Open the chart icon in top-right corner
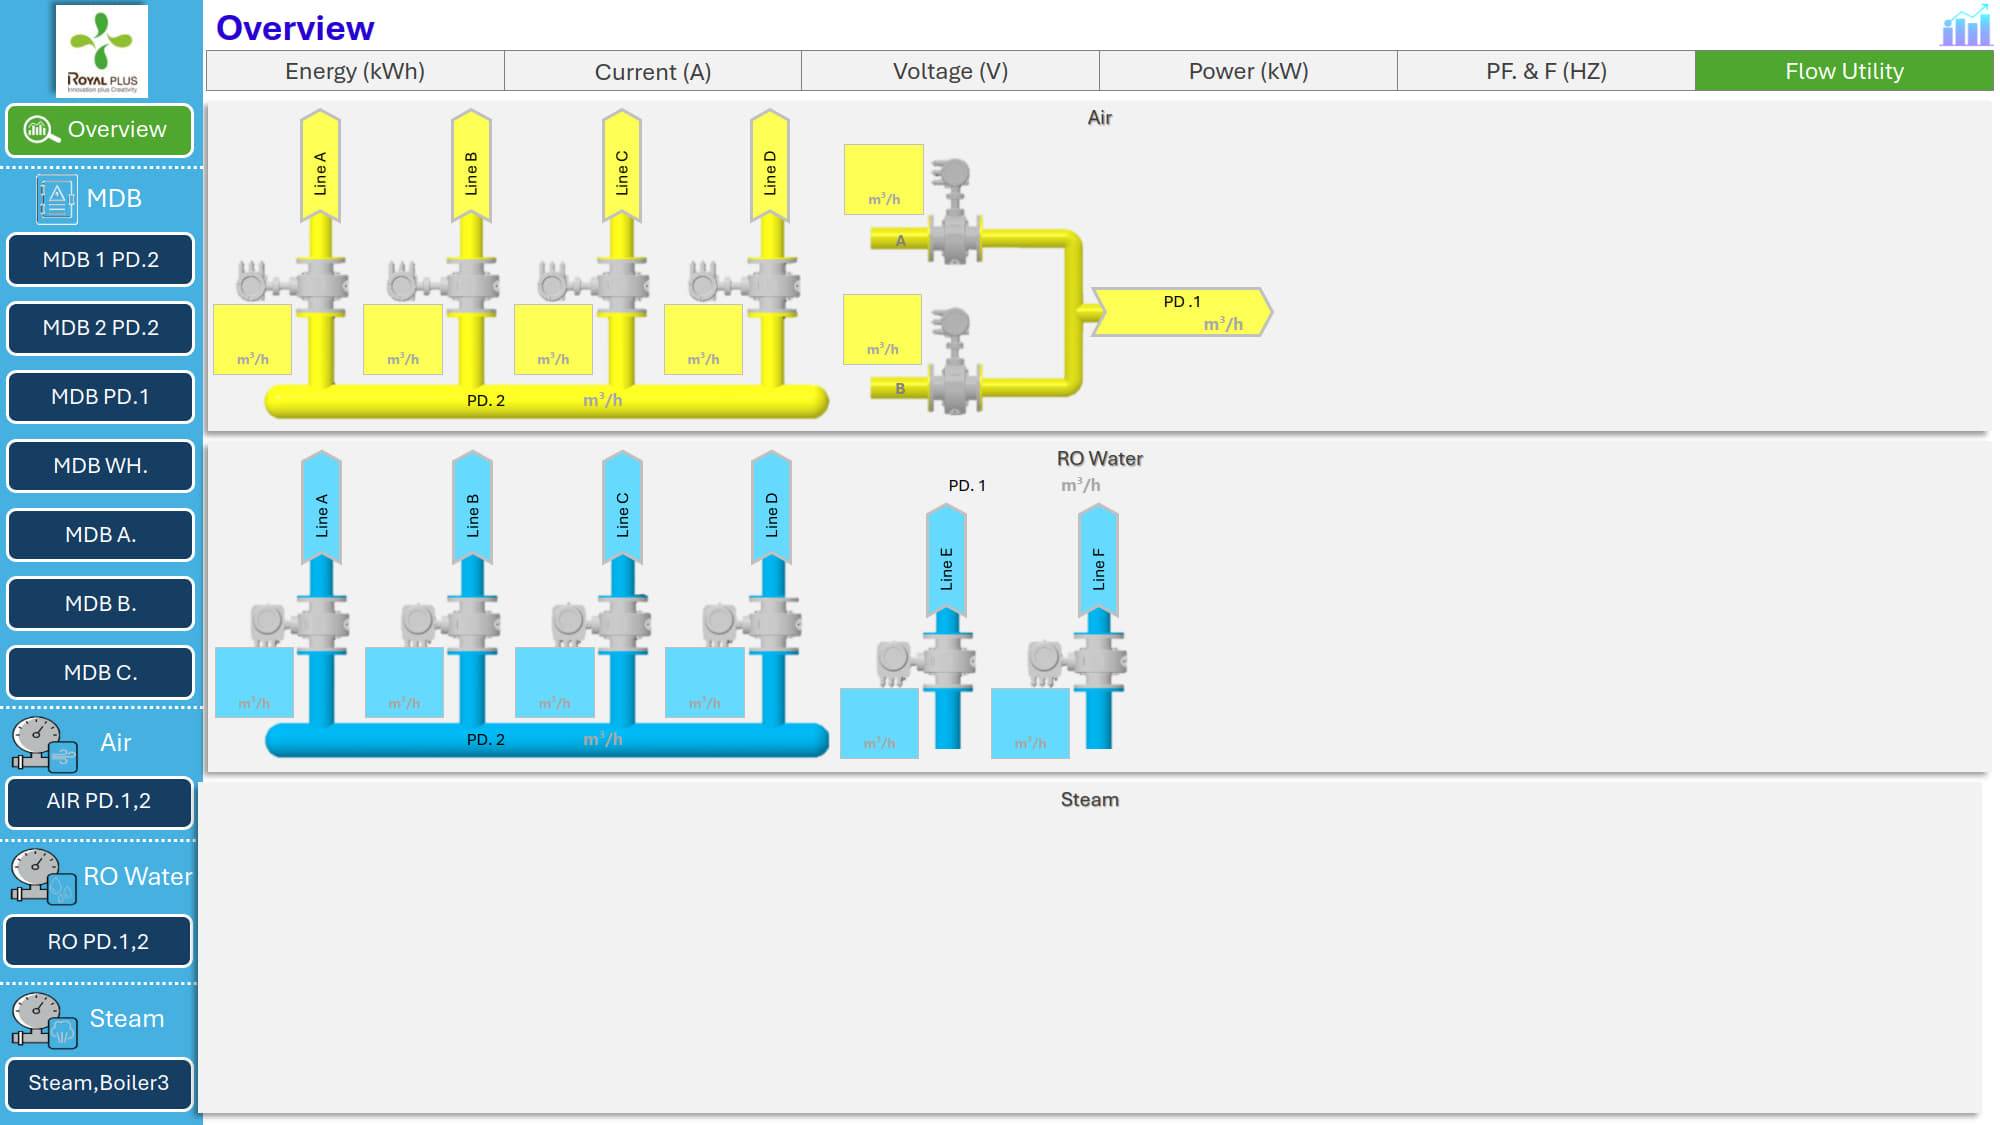Viewport: 2000px width, 1125px height. pos(1965,26)
